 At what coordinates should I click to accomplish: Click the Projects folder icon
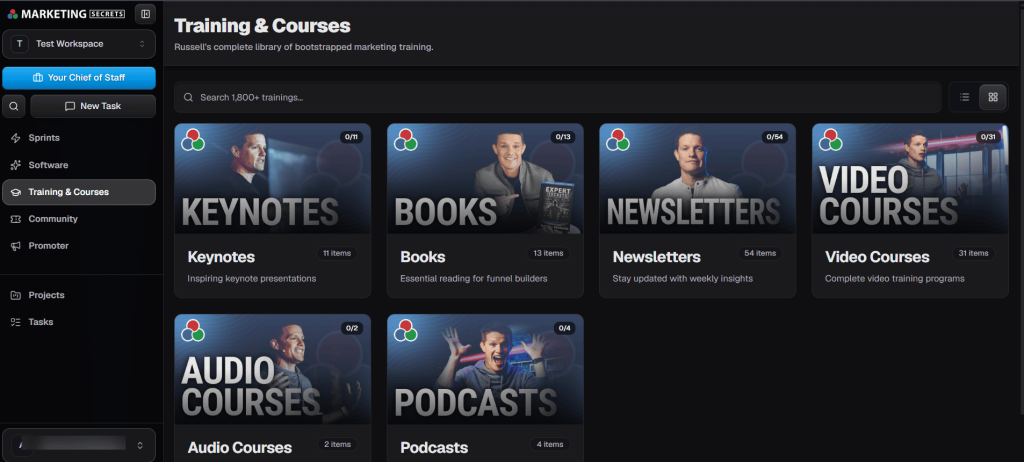coord(16,295)
